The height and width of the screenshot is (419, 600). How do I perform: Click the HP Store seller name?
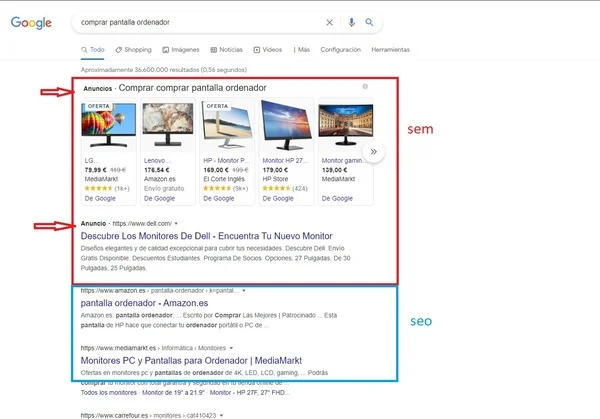(275, 179)
